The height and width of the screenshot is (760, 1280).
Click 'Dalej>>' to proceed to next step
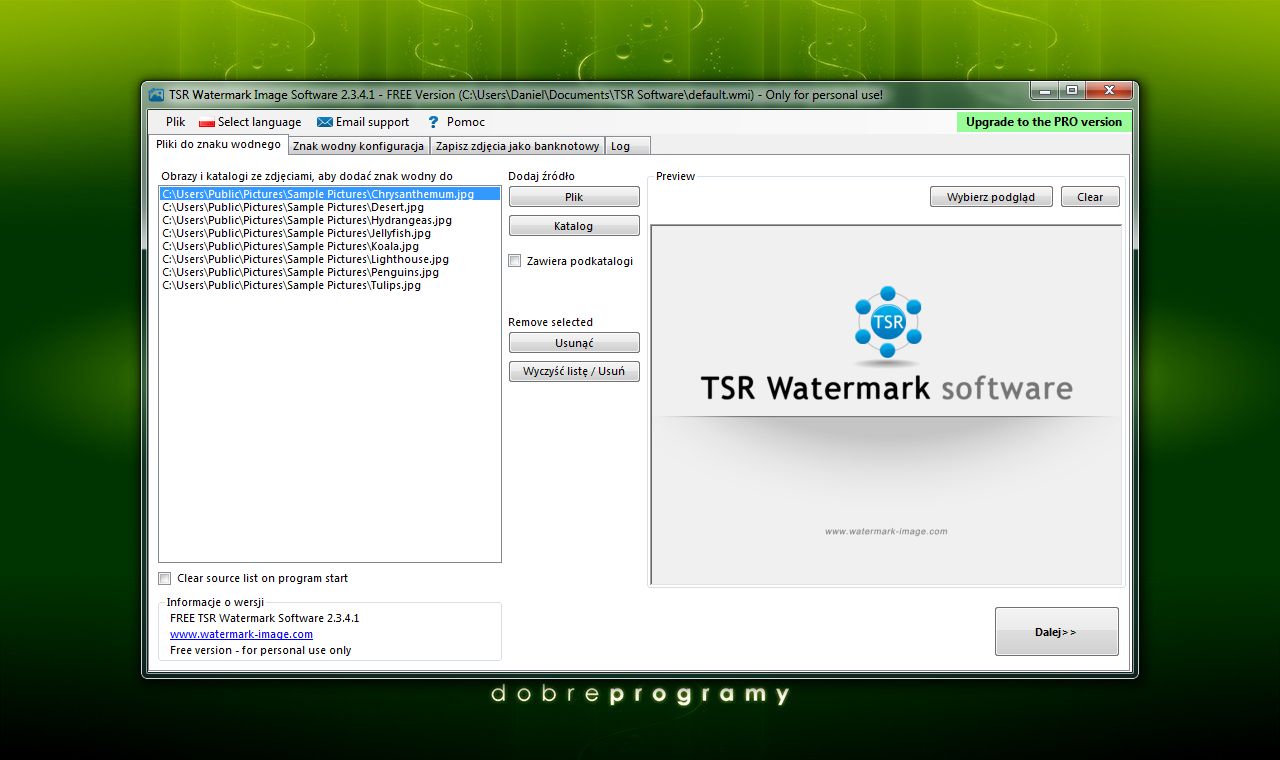(x=1056, y=631)
